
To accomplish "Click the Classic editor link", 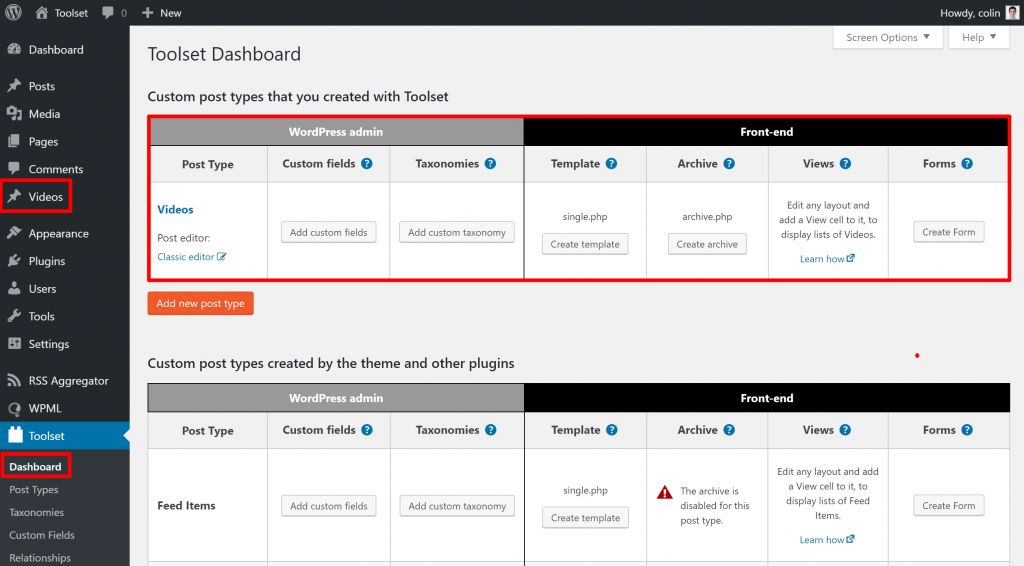I will (186, 257).
